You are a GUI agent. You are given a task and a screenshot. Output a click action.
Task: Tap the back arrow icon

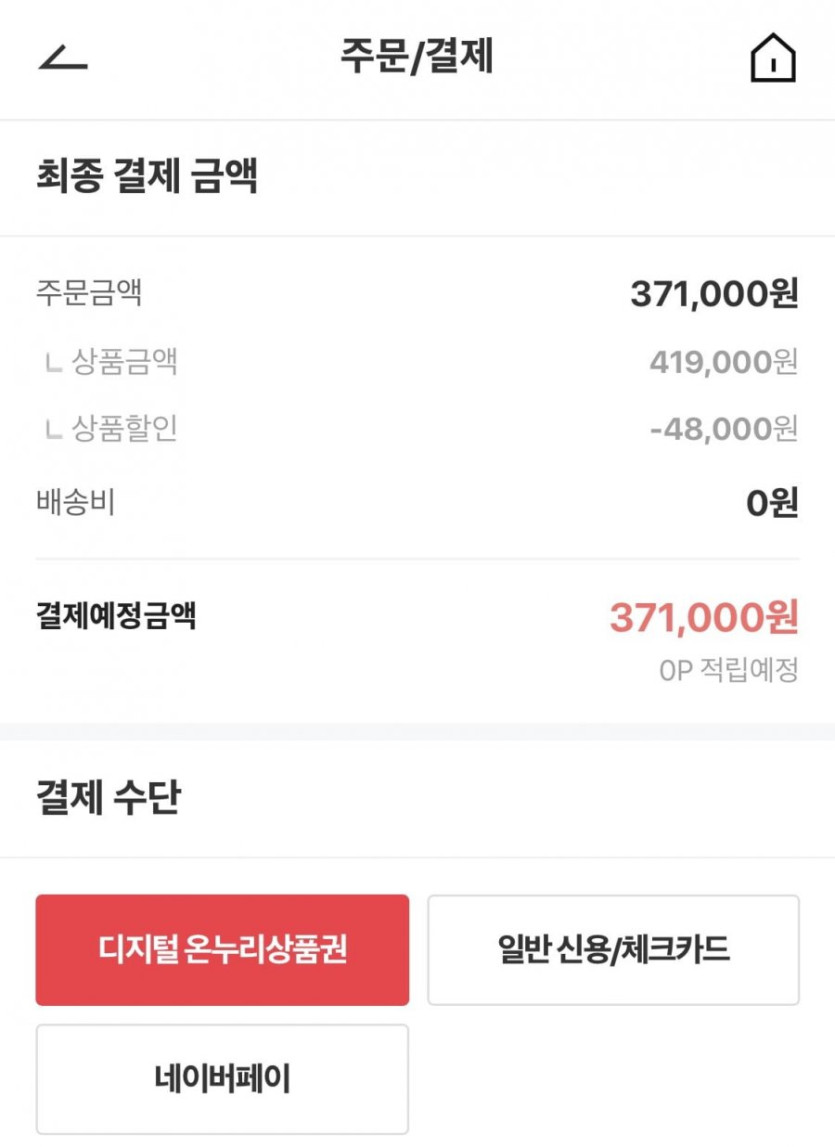(63, 59)
